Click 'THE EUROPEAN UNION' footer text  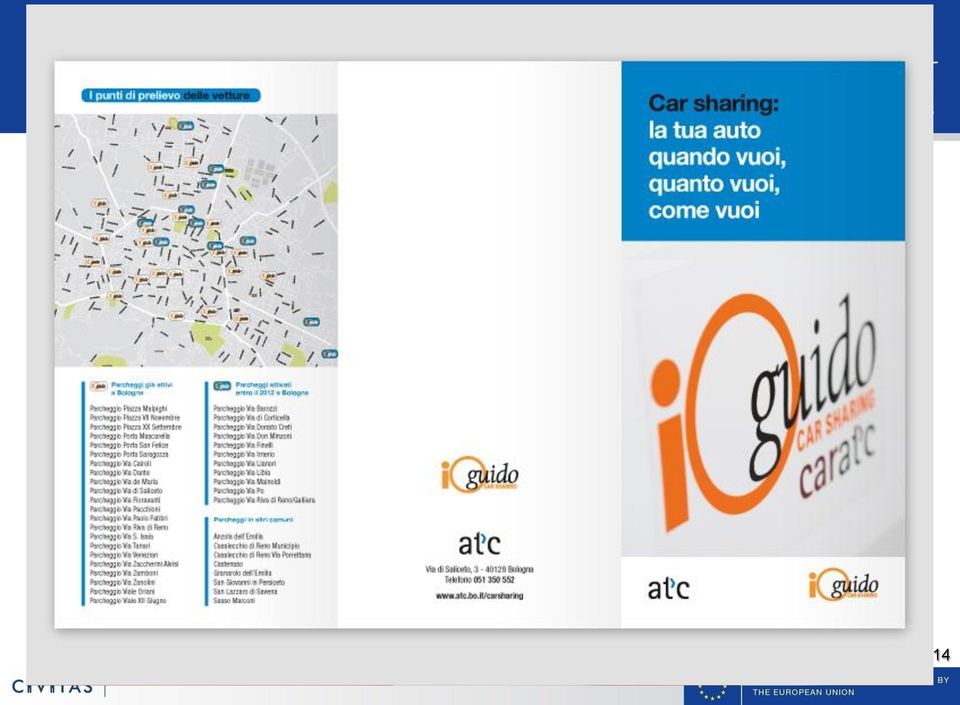(x=803, y=692)
